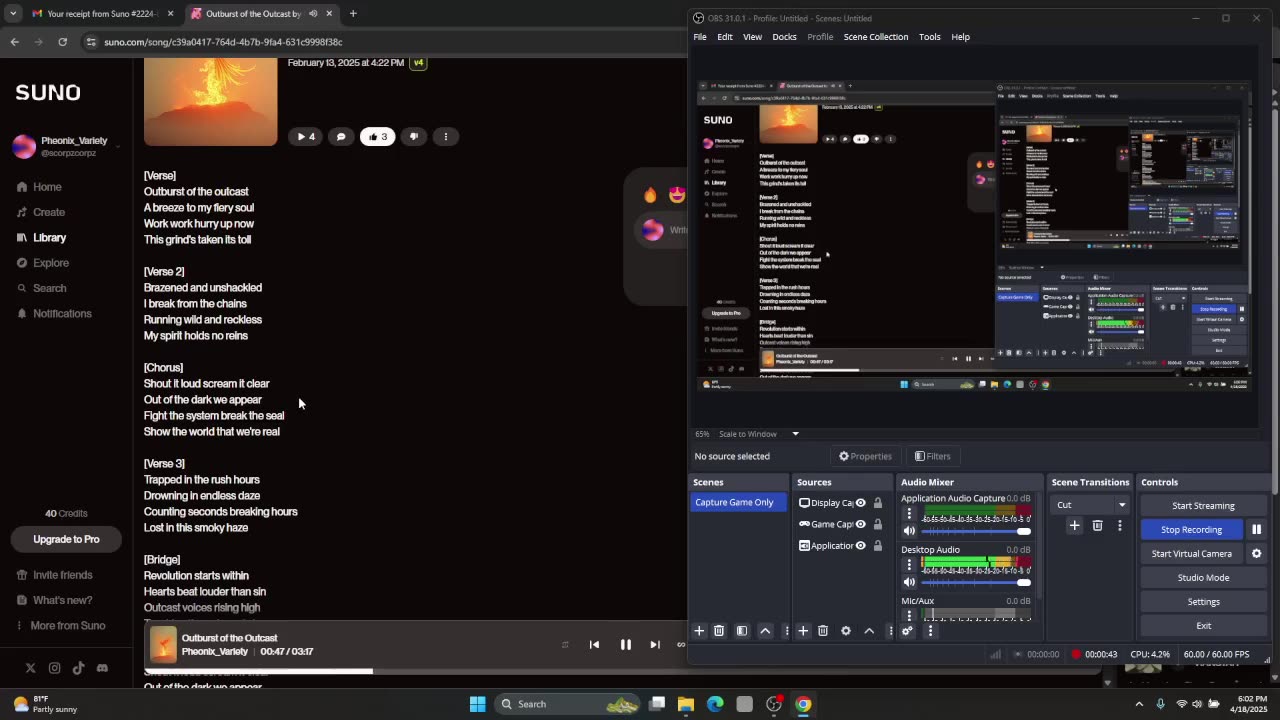Pause the OBS recording
Image resolution: width=1280 pixels, height=720 pixels.
(1257, 530)
